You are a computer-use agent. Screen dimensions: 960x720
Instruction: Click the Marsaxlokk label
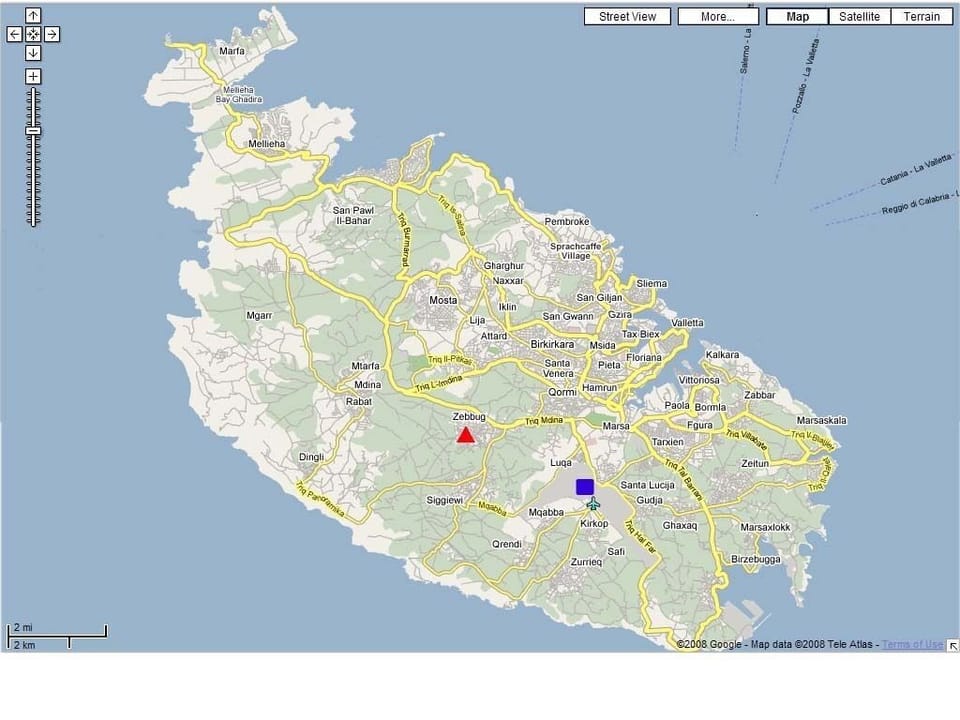765,527
